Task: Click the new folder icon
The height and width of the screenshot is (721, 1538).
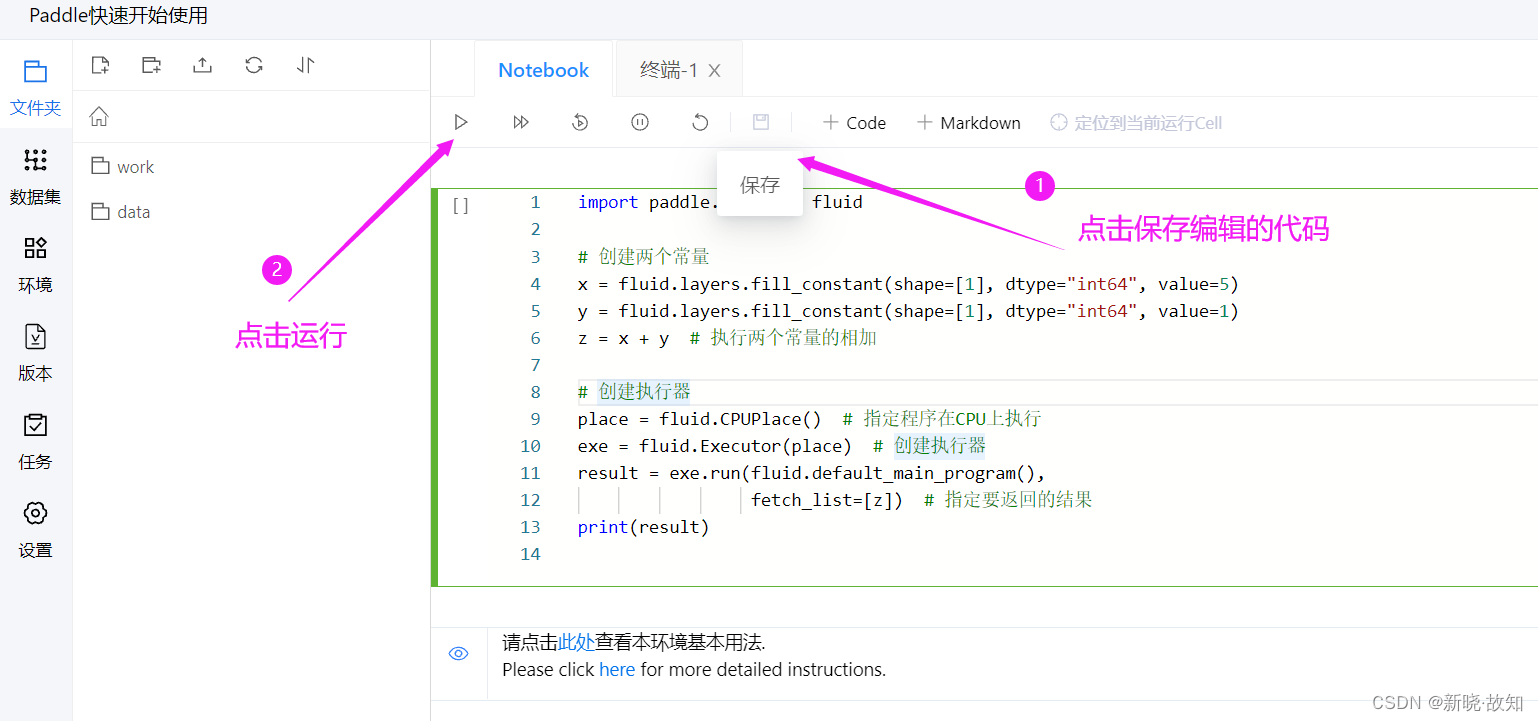Action: click(151, 65)
